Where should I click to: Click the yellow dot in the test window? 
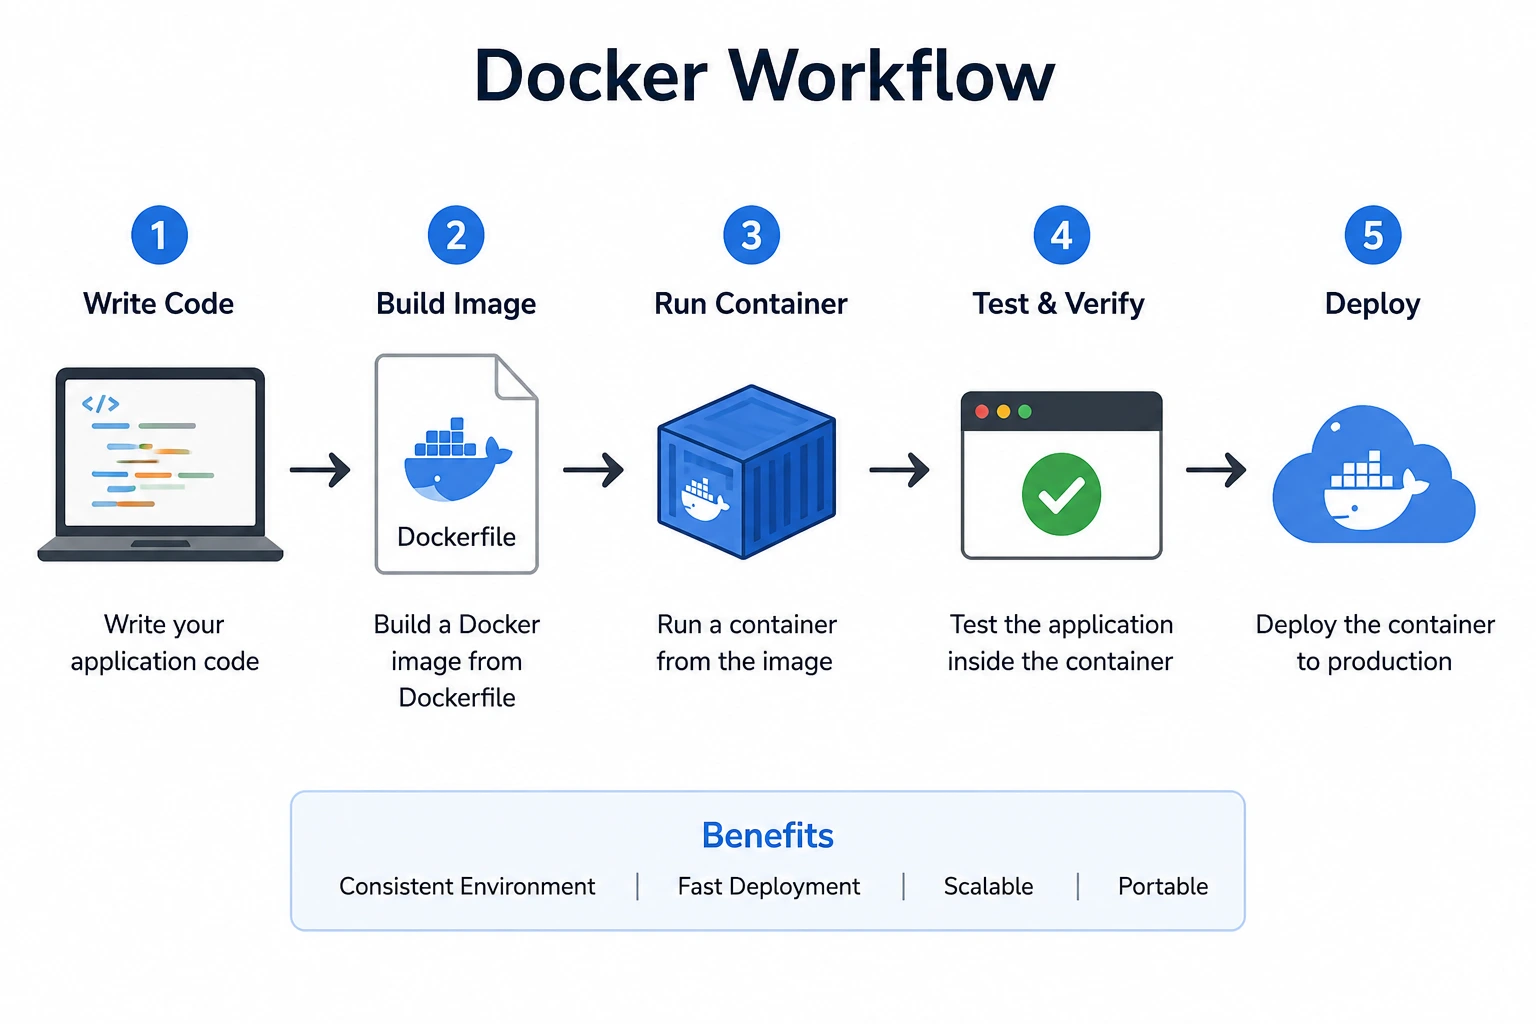[x=1003, y=411]
